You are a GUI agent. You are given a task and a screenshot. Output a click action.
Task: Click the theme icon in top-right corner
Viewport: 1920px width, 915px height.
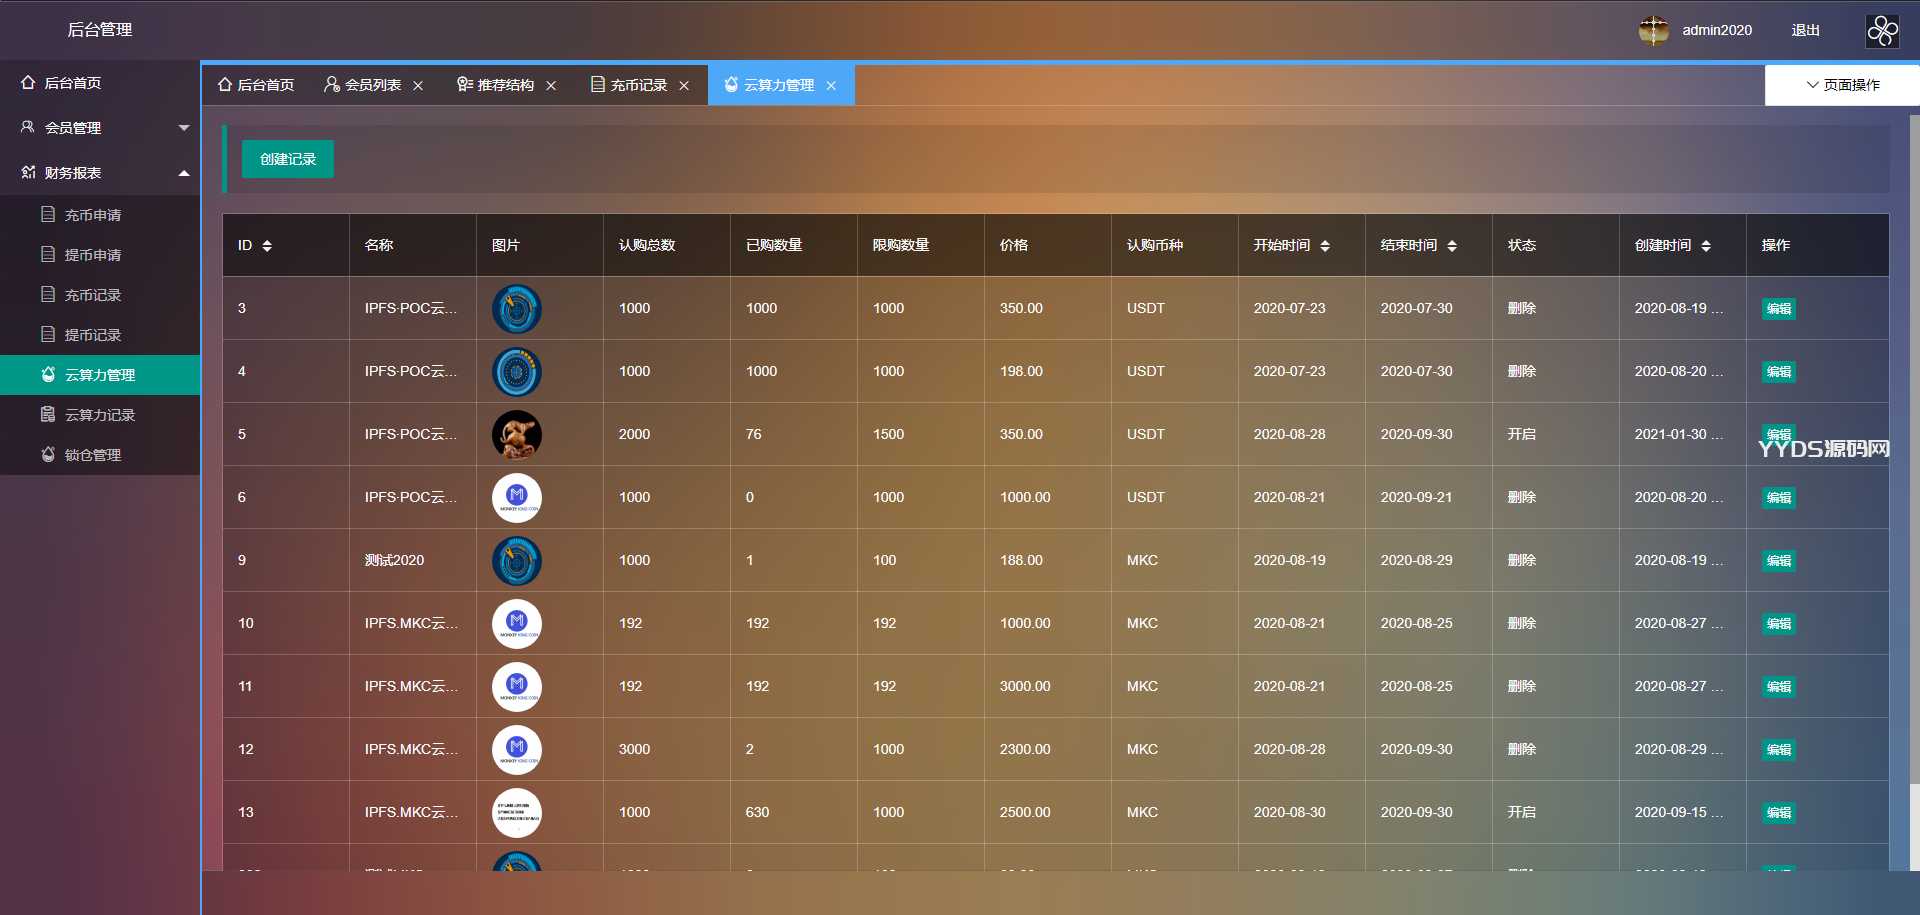pos(1882,31)
